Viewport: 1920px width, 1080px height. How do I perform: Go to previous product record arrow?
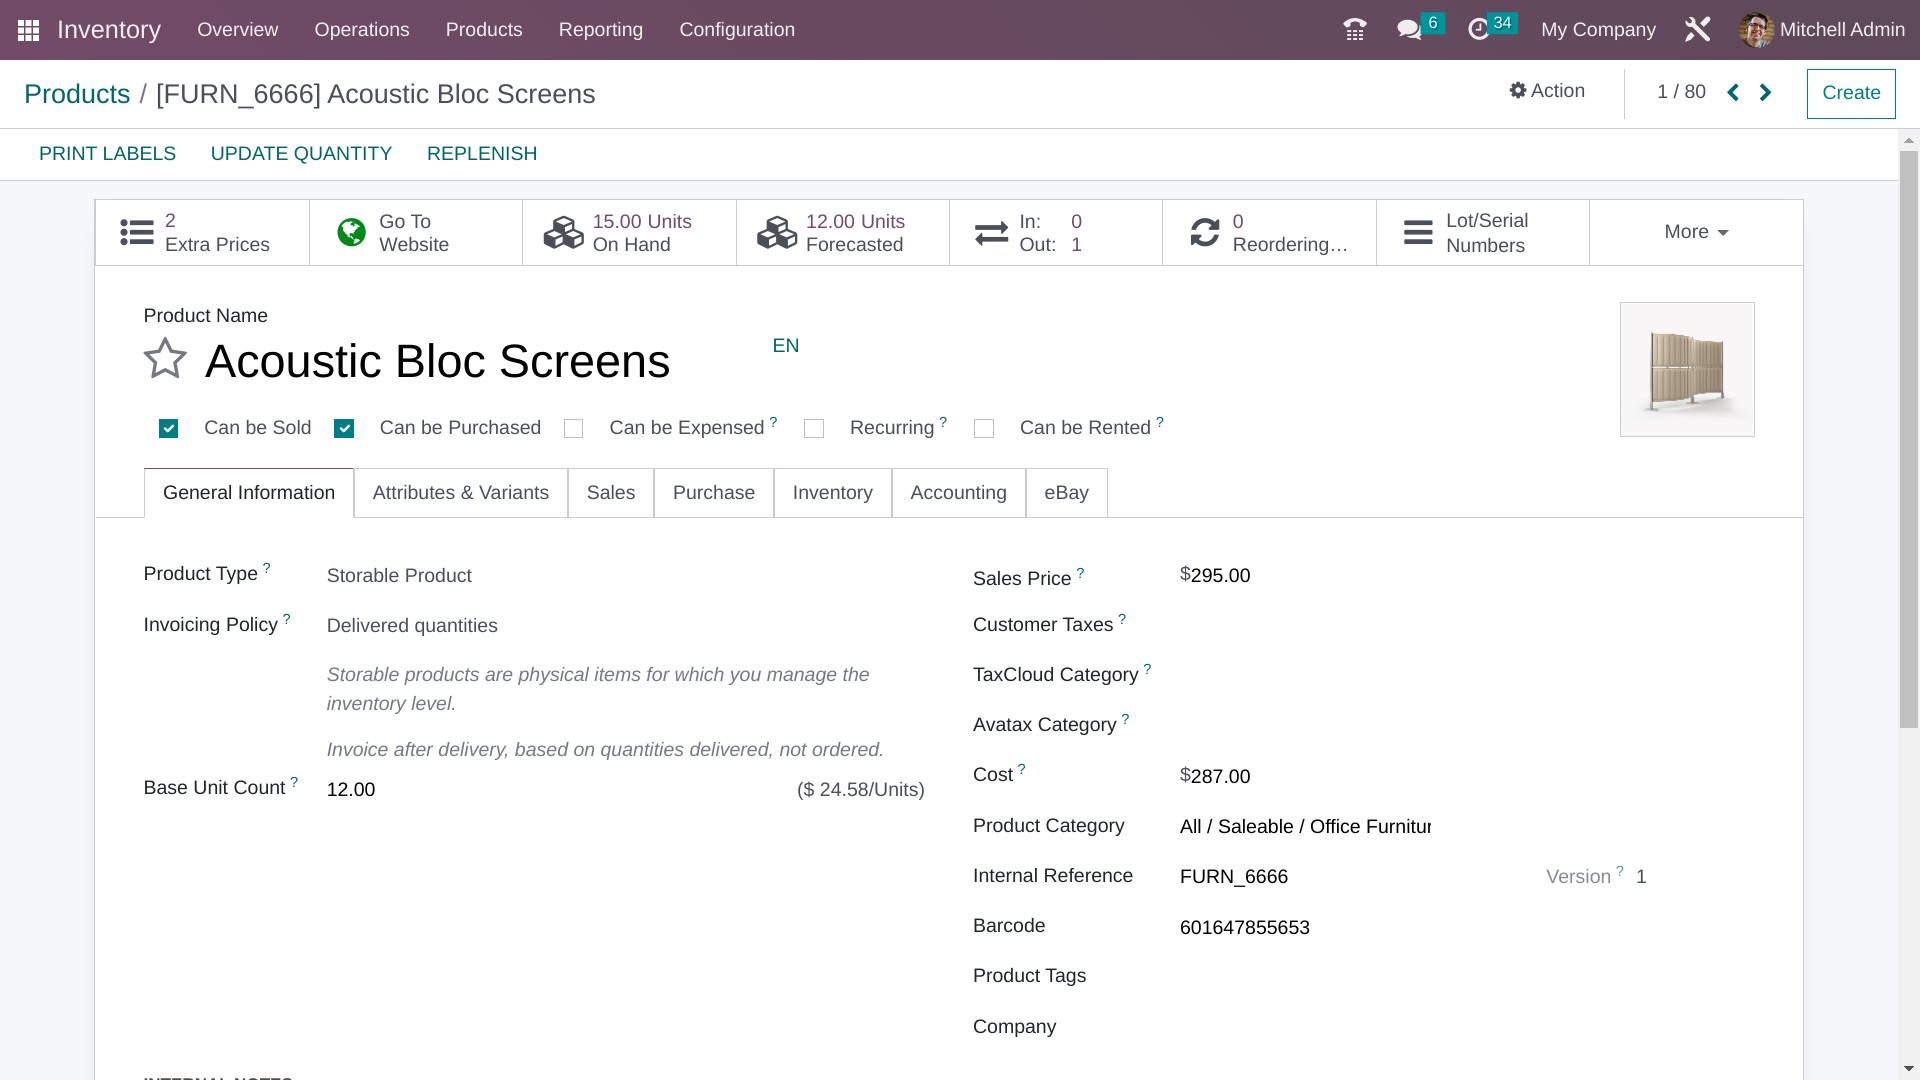pos(1733,93)
